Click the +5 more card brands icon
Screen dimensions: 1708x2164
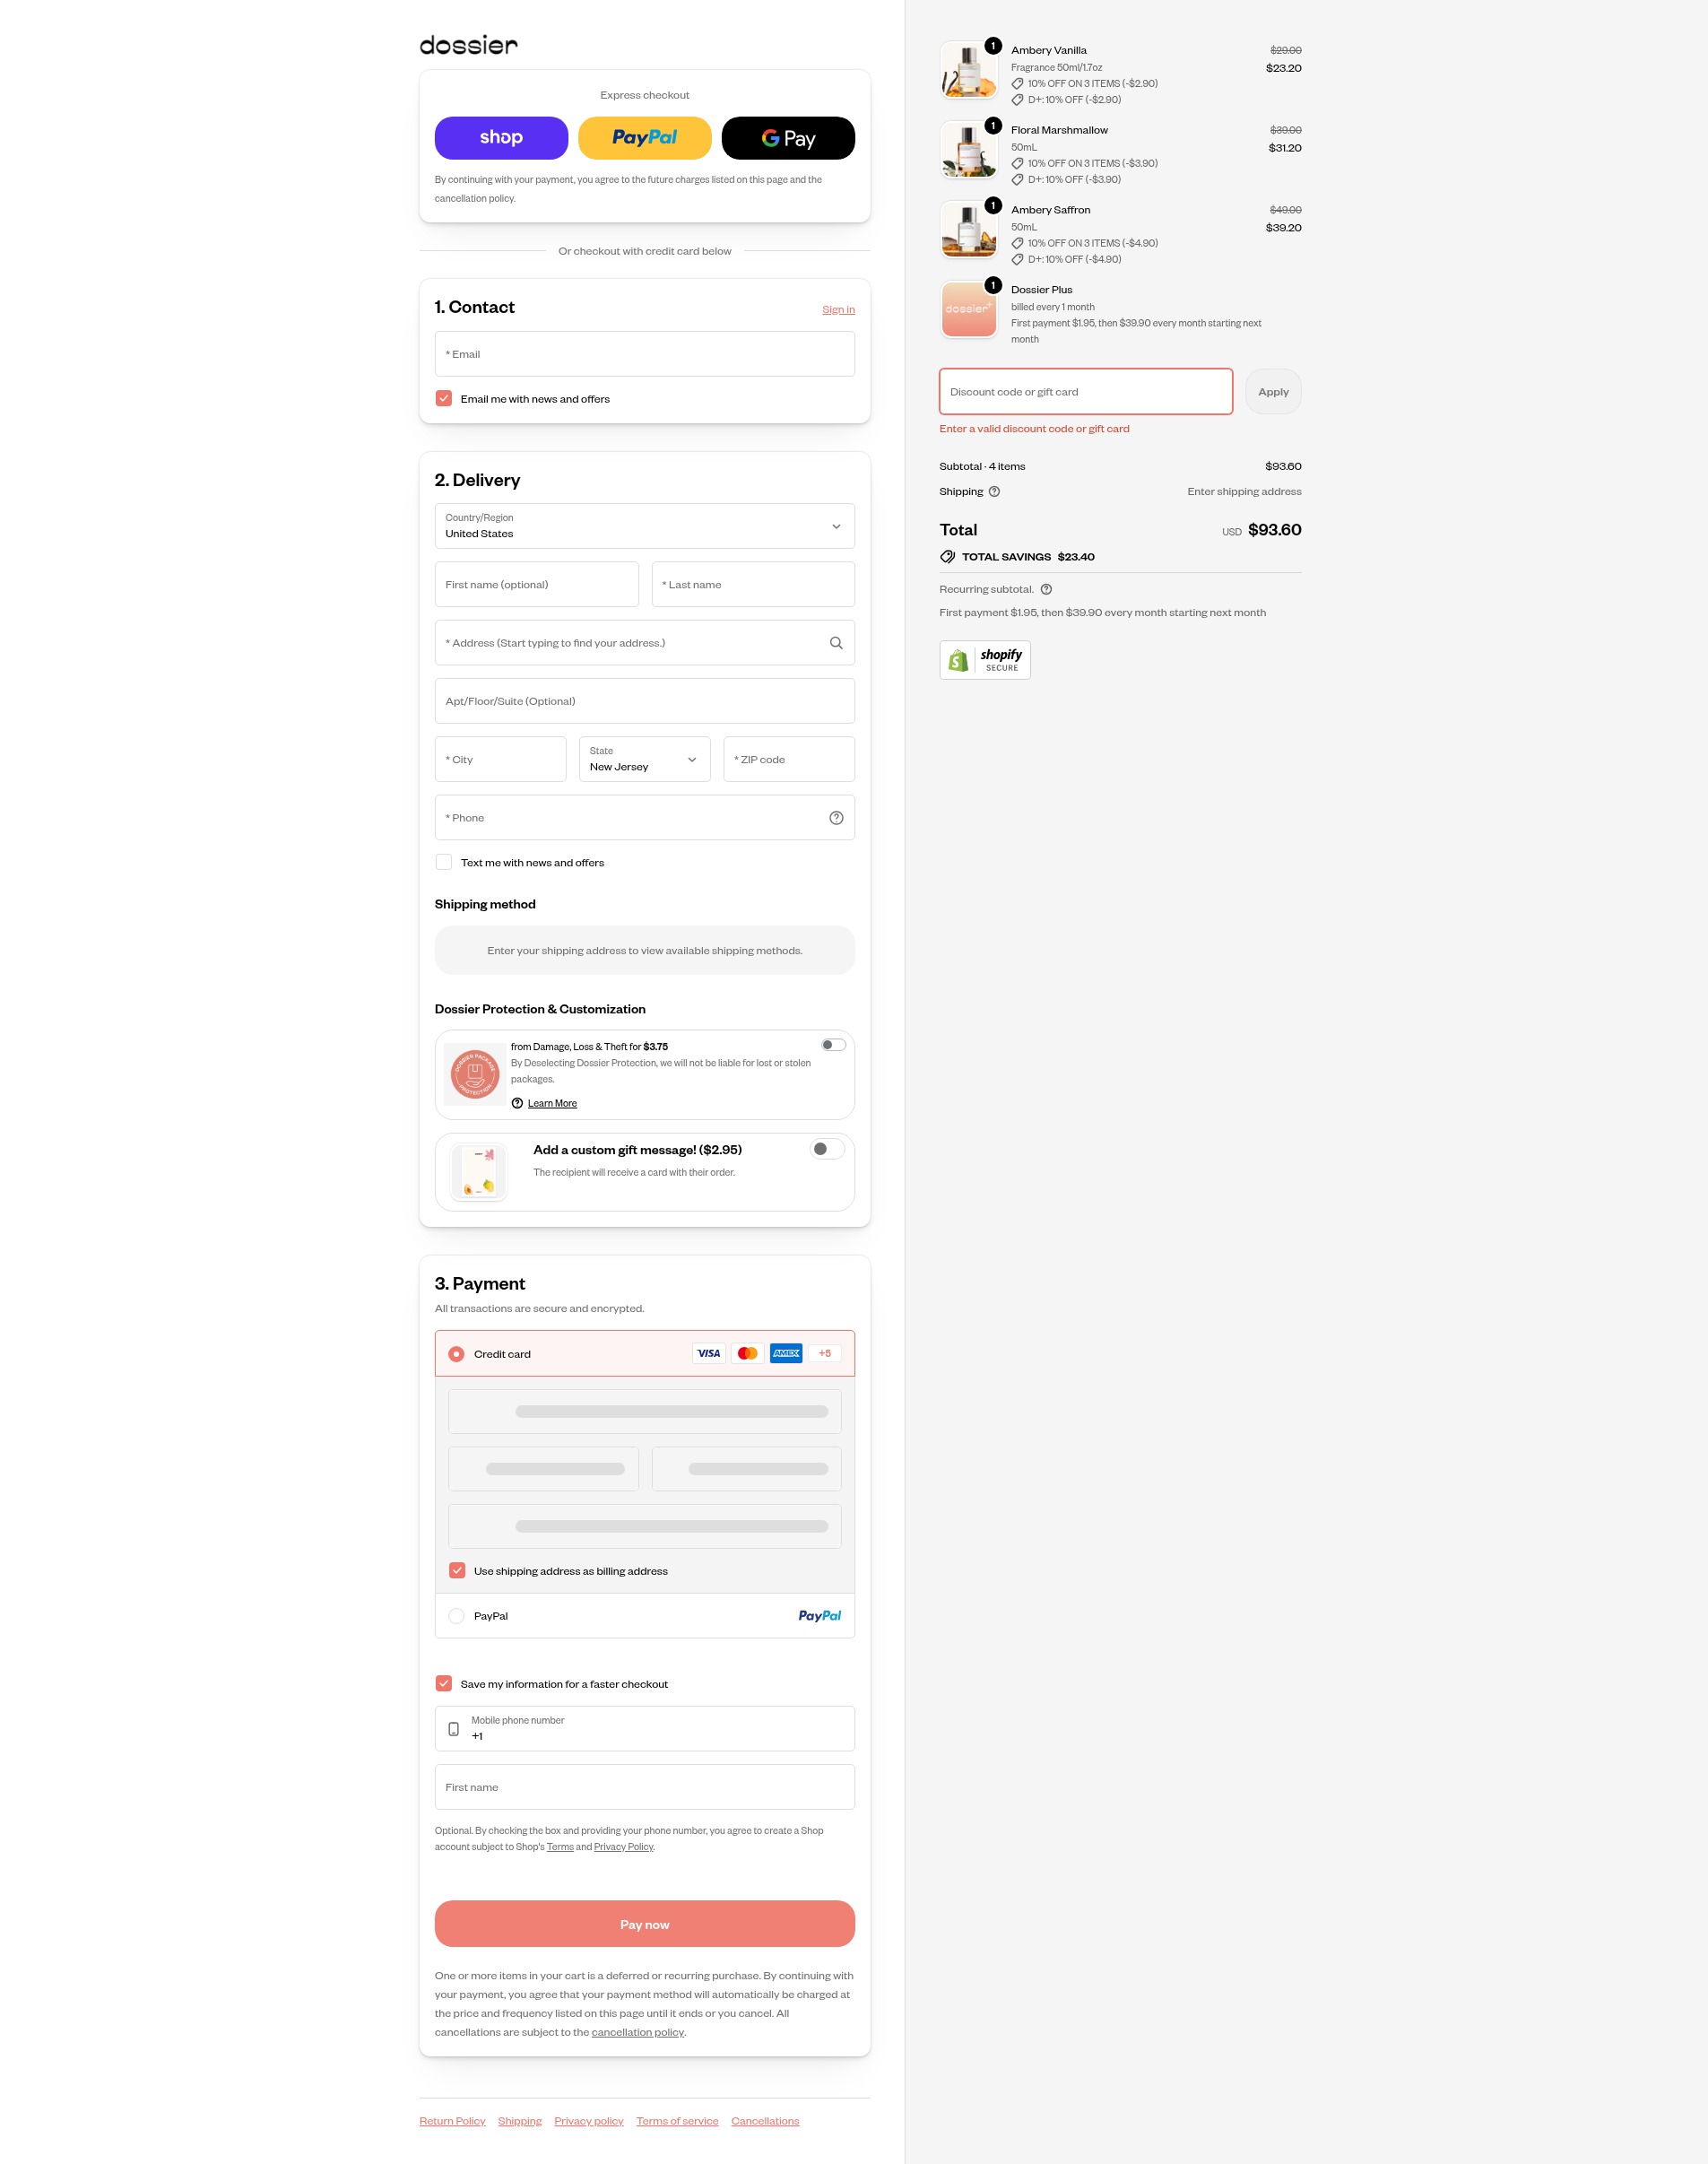(825, 1353)
